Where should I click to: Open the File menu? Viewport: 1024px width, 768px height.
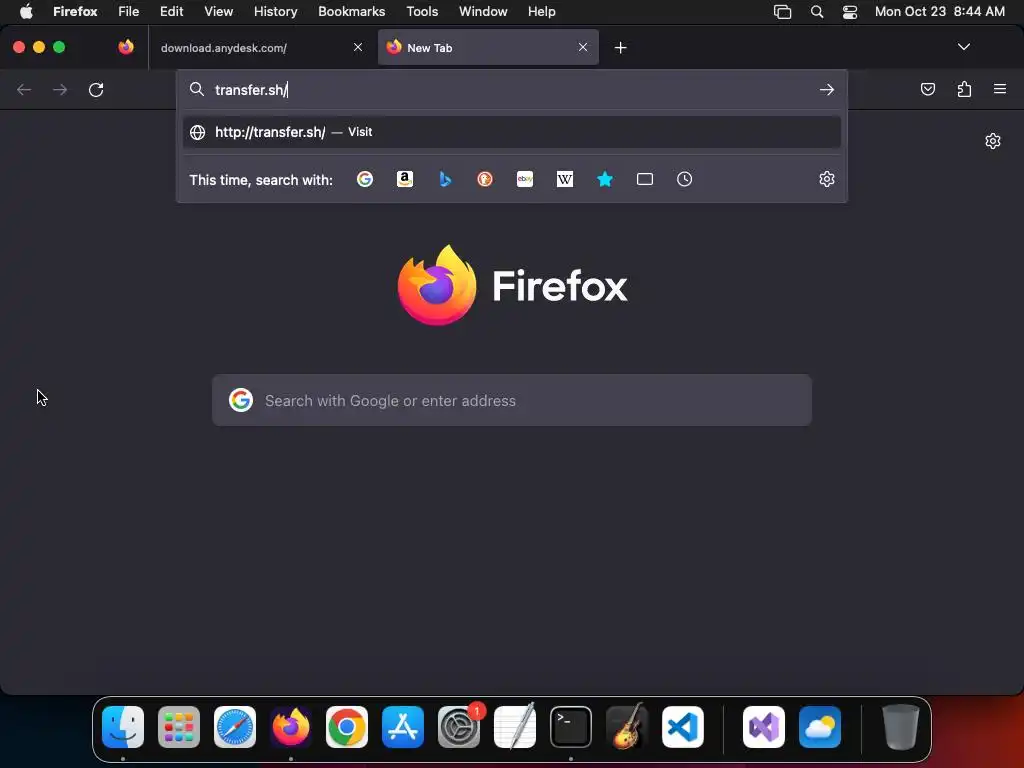(x=128, y=11)
